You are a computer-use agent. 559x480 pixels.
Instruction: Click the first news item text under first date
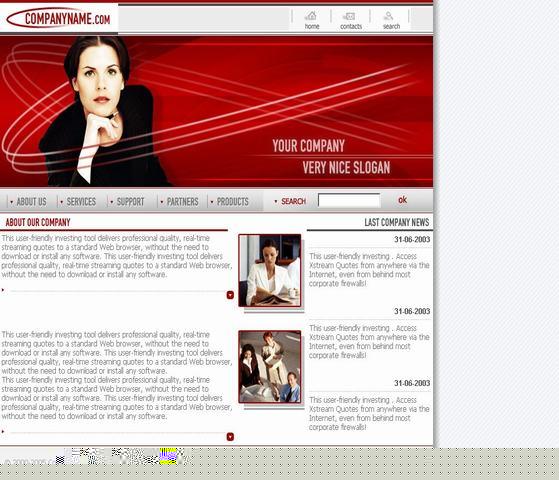pos(369,270)
